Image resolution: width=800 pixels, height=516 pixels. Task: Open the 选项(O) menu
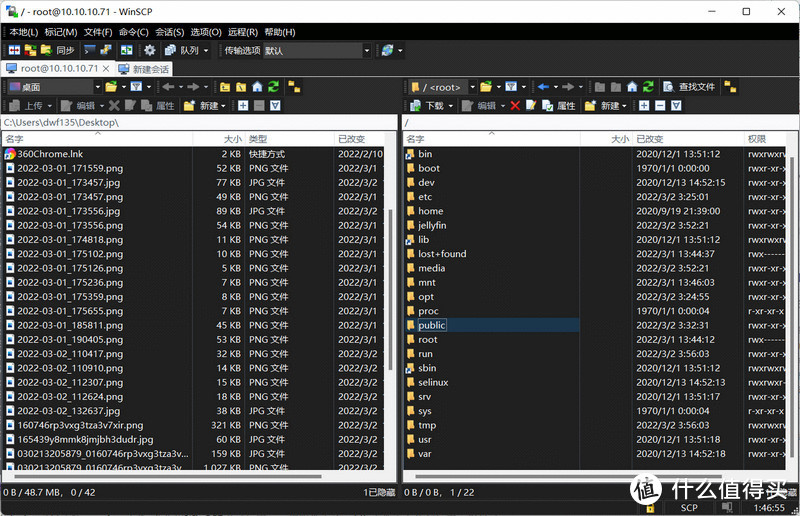[206, 32]
